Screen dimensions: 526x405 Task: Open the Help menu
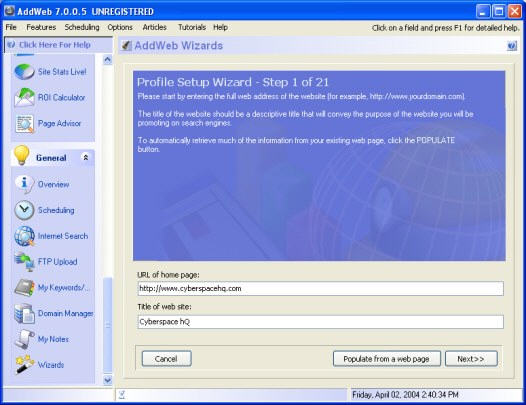(220, 27)
